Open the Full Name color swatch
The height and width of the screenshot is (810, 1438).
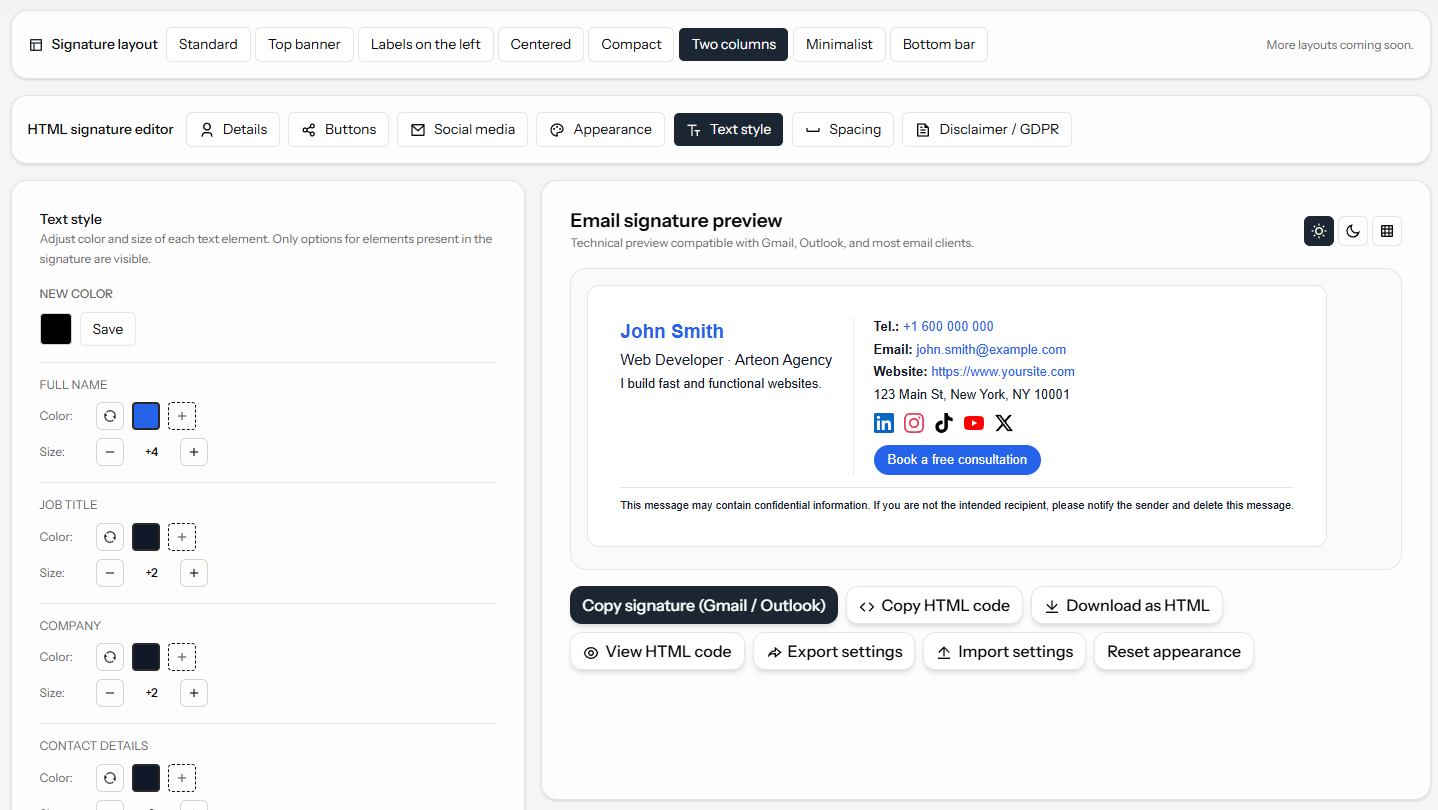(146, 415)
